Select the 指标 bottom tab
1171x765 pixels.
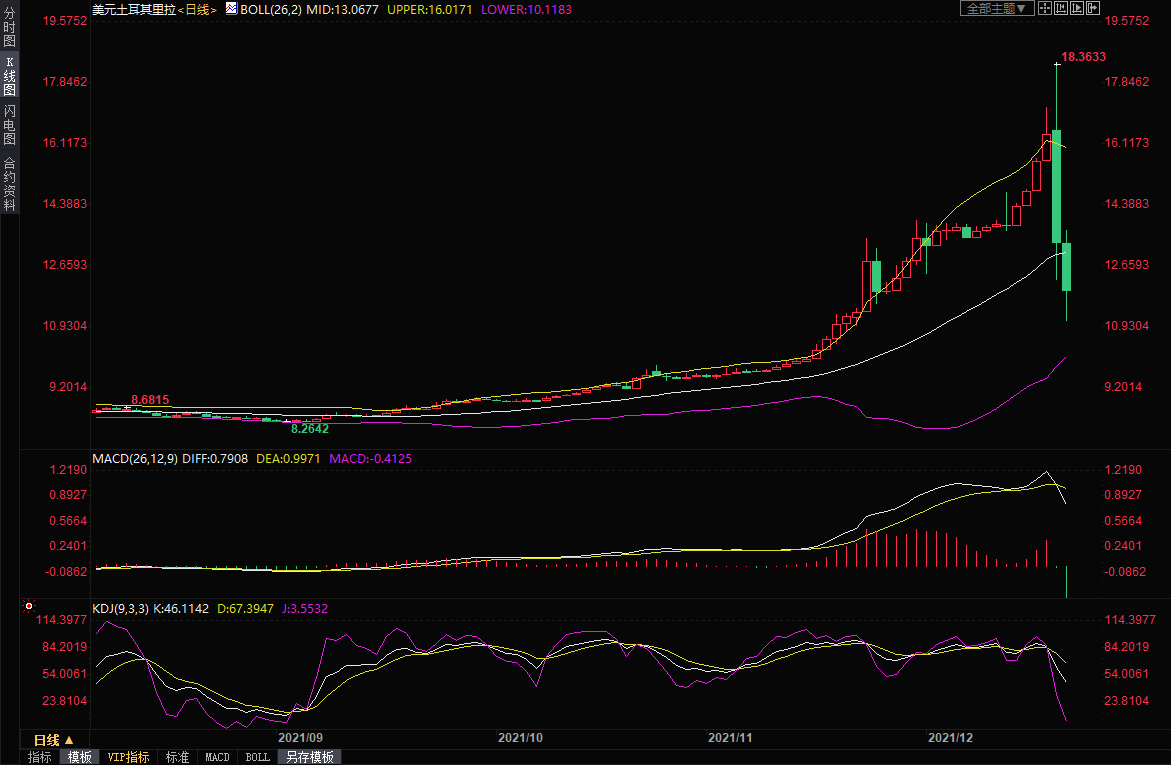tap(39, 757)
